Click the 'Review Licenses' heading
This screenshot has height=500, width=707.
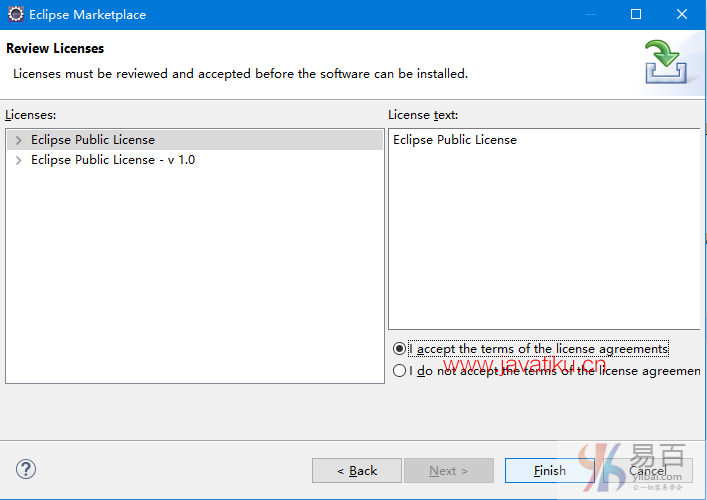(x=55, y=48)
